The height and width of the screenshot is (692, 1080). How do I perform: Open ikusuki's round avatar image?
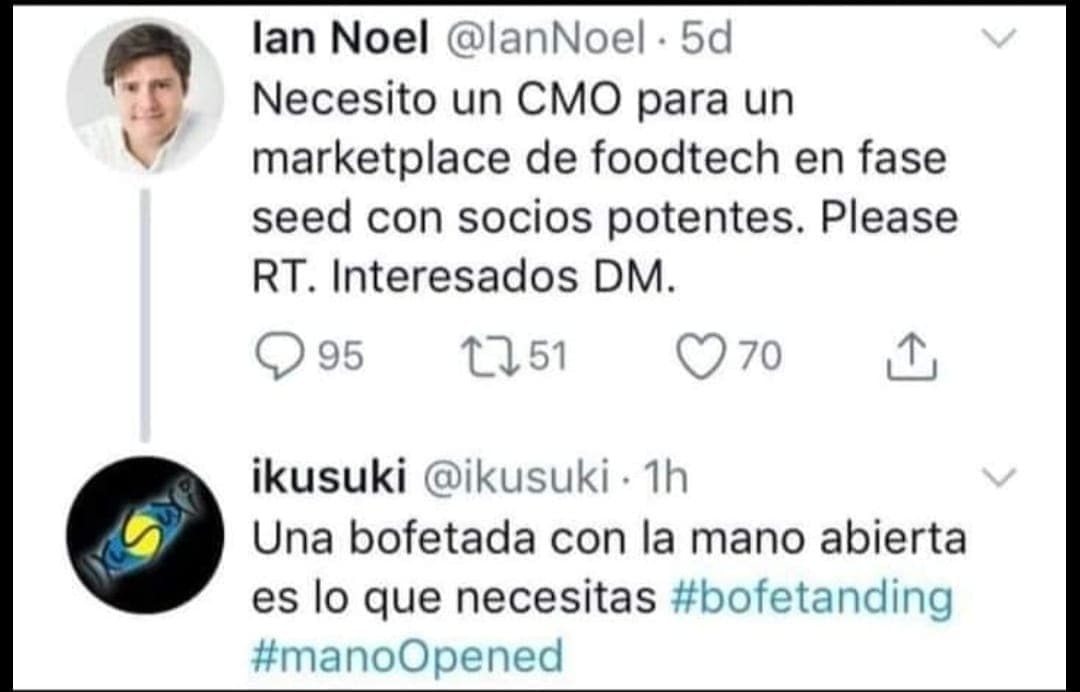pyautogui.click(x=145, y=535)
